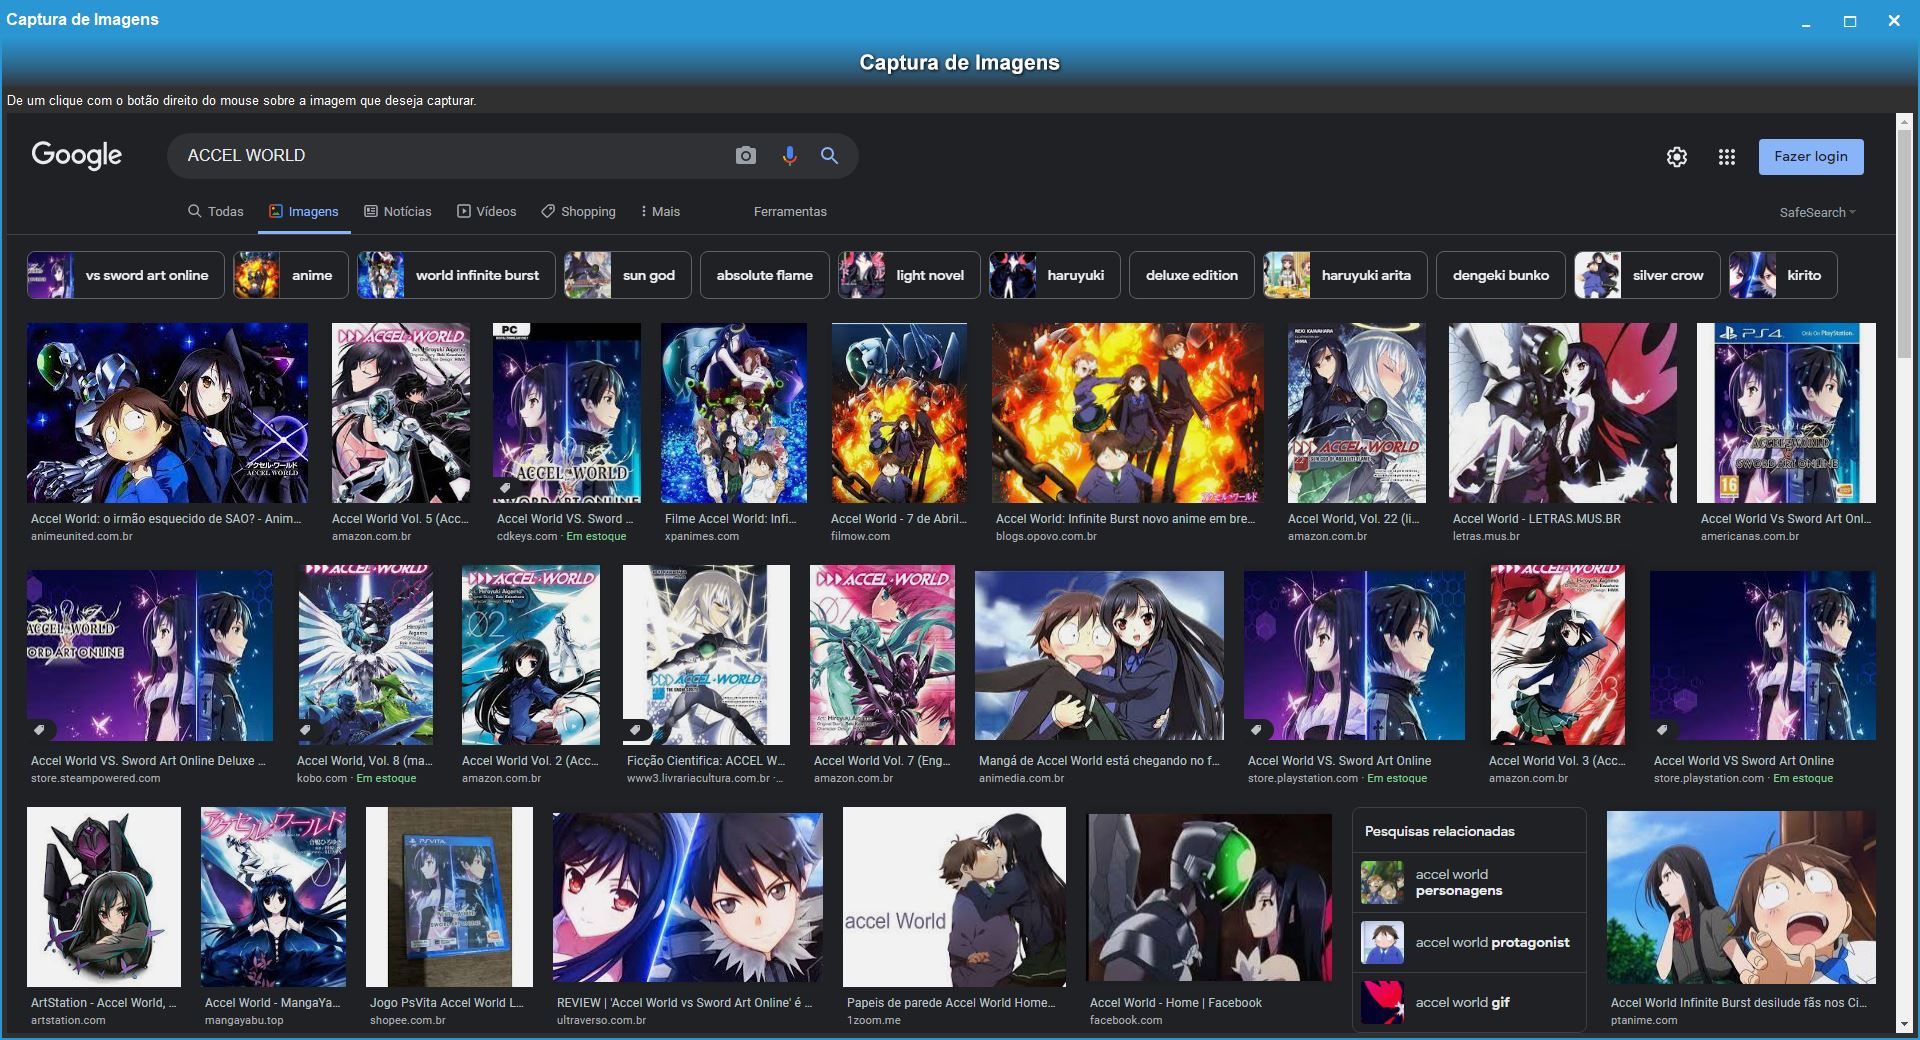Screen dimensions: 1920x1040
Task: Select the 'deluxe edition' filter chip
Action: point(1192,275)
